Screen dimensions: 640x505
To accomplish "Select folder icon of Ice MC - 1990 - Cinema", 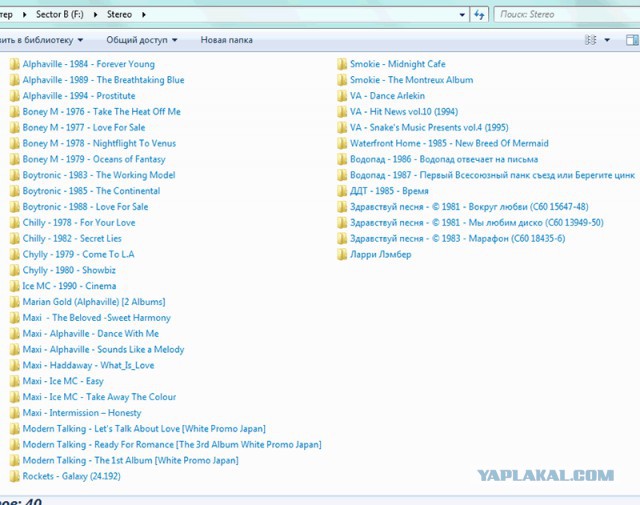I will 14,286.
